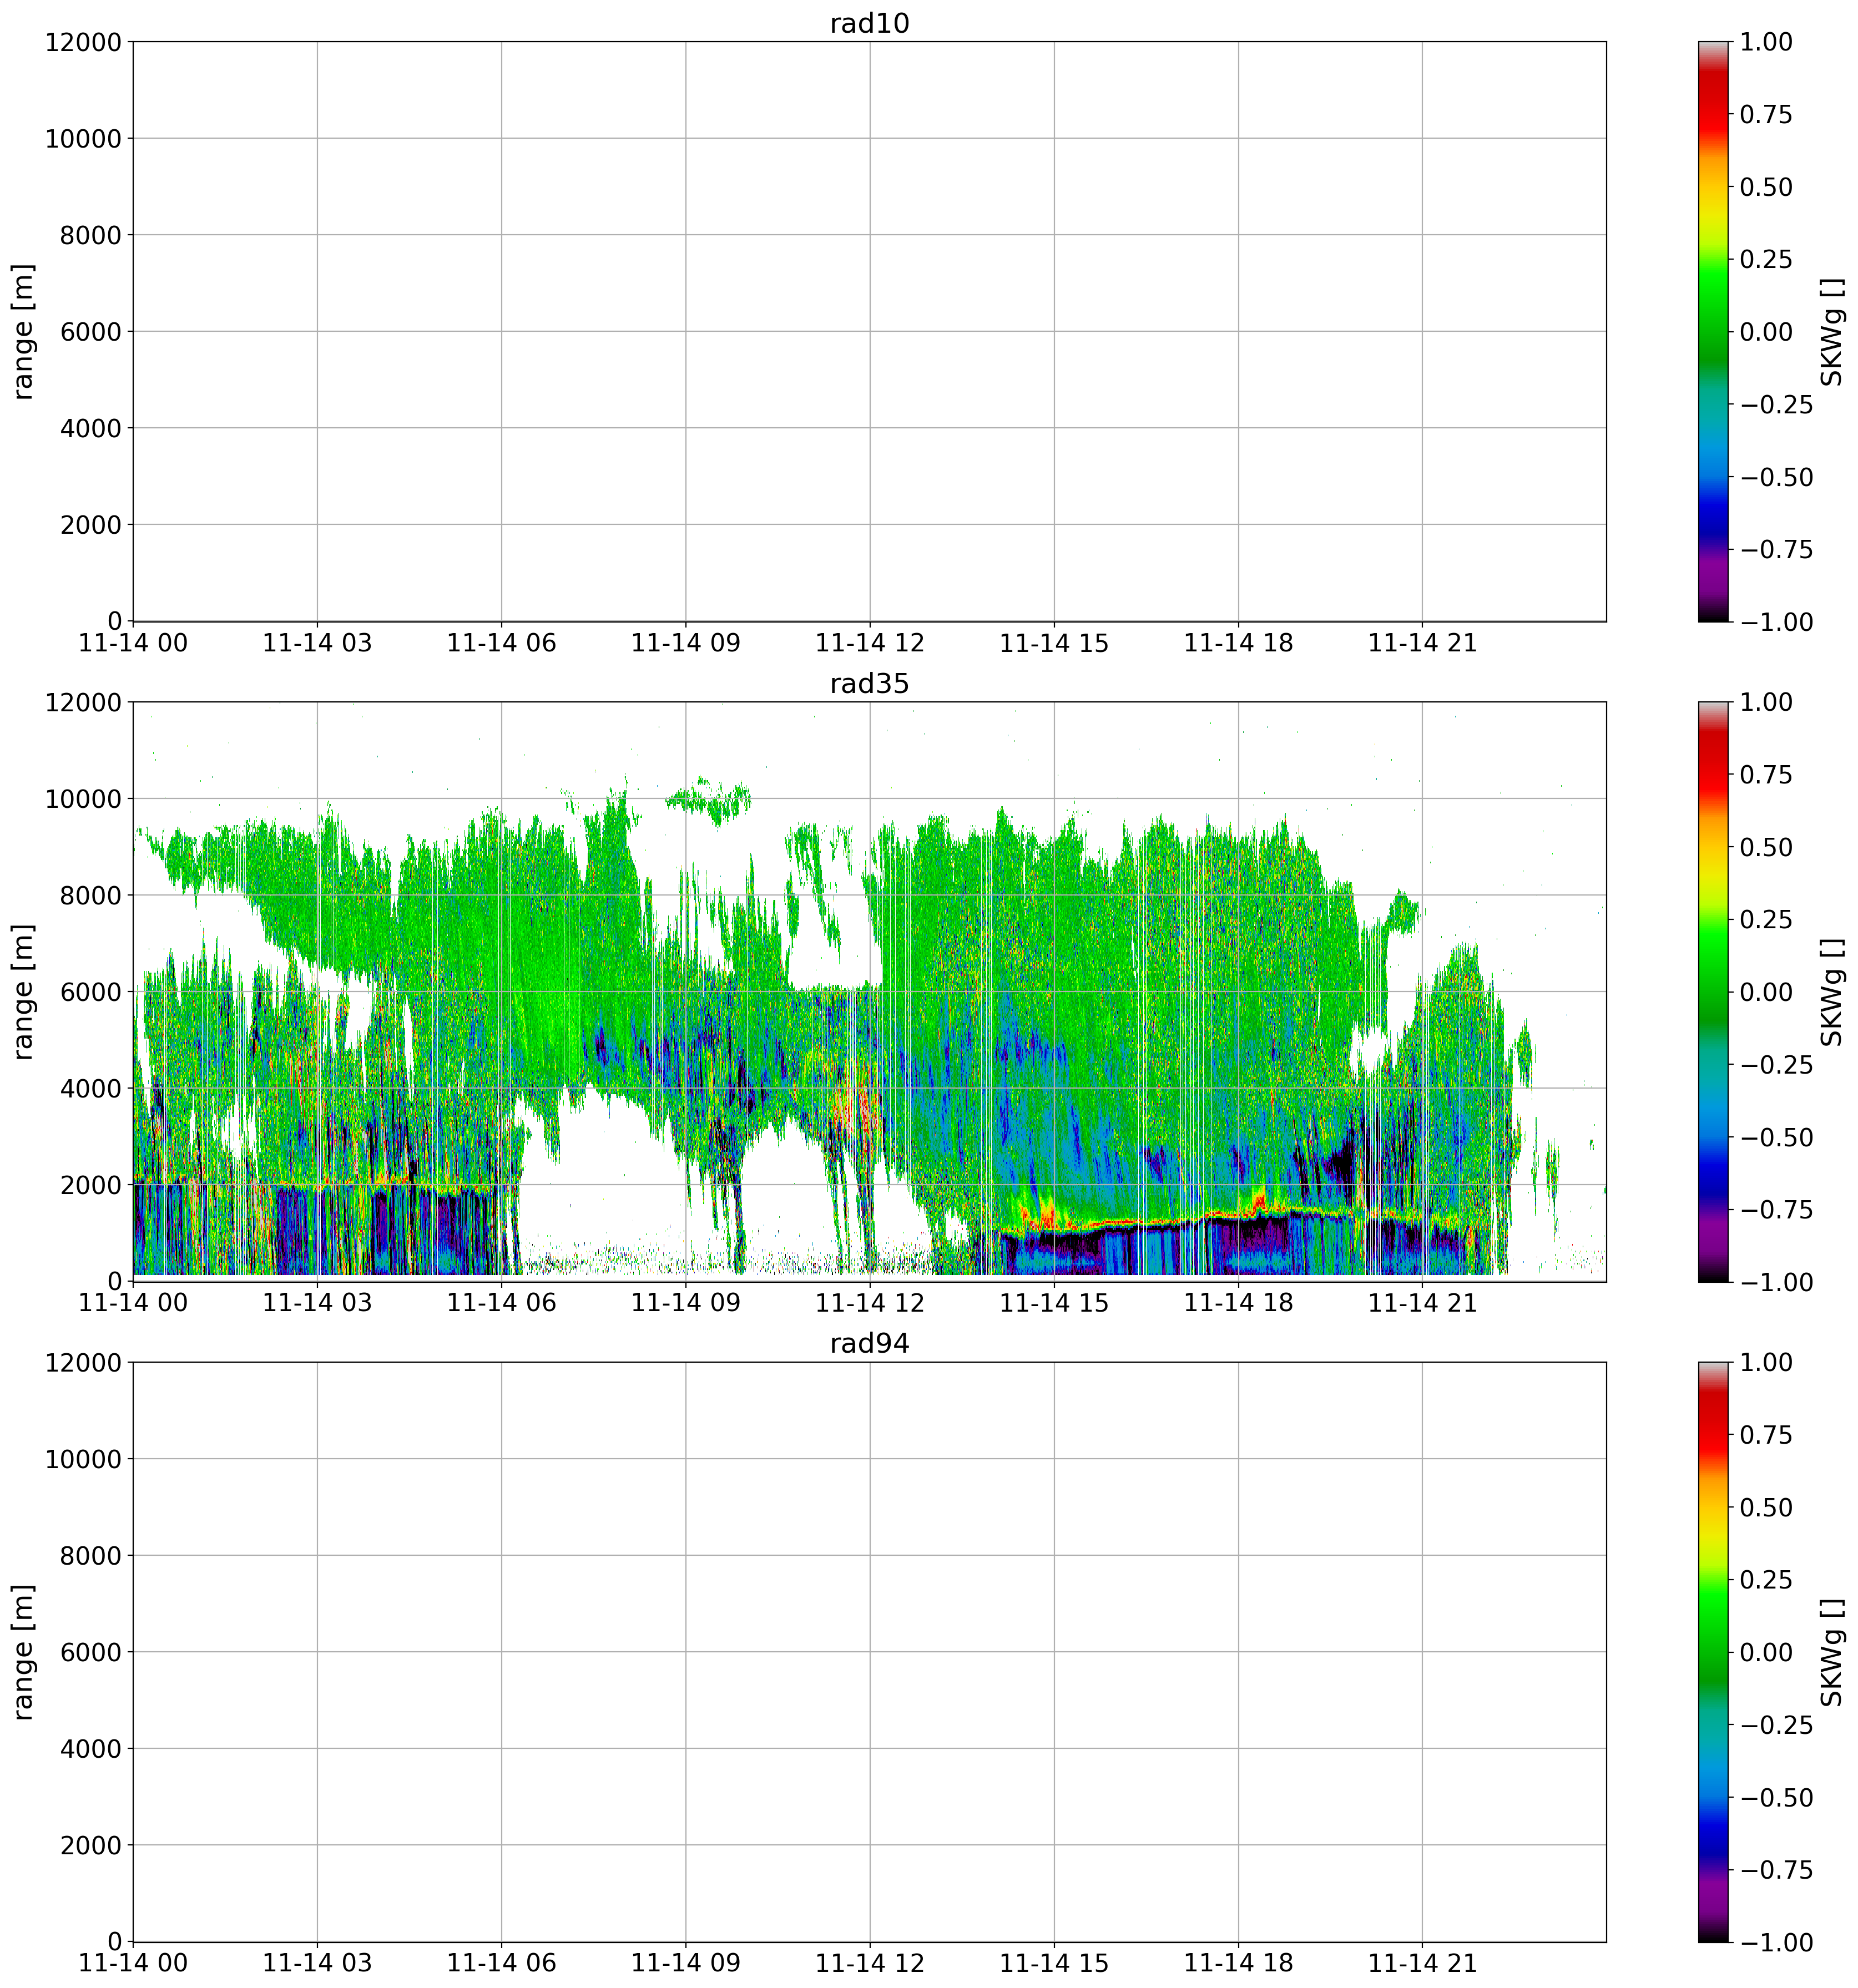
Task: Click the rad35 y-axis tick 8000
Action: (90, 895)
